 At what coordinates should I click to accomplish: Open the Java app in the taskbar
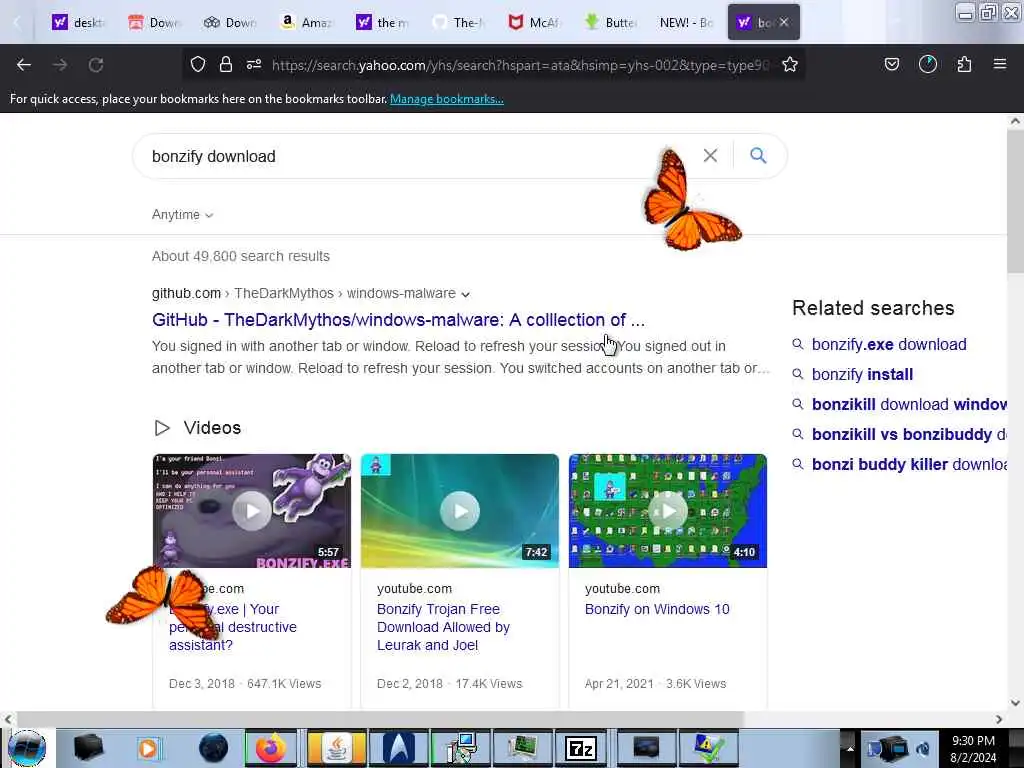coord(336,748)
